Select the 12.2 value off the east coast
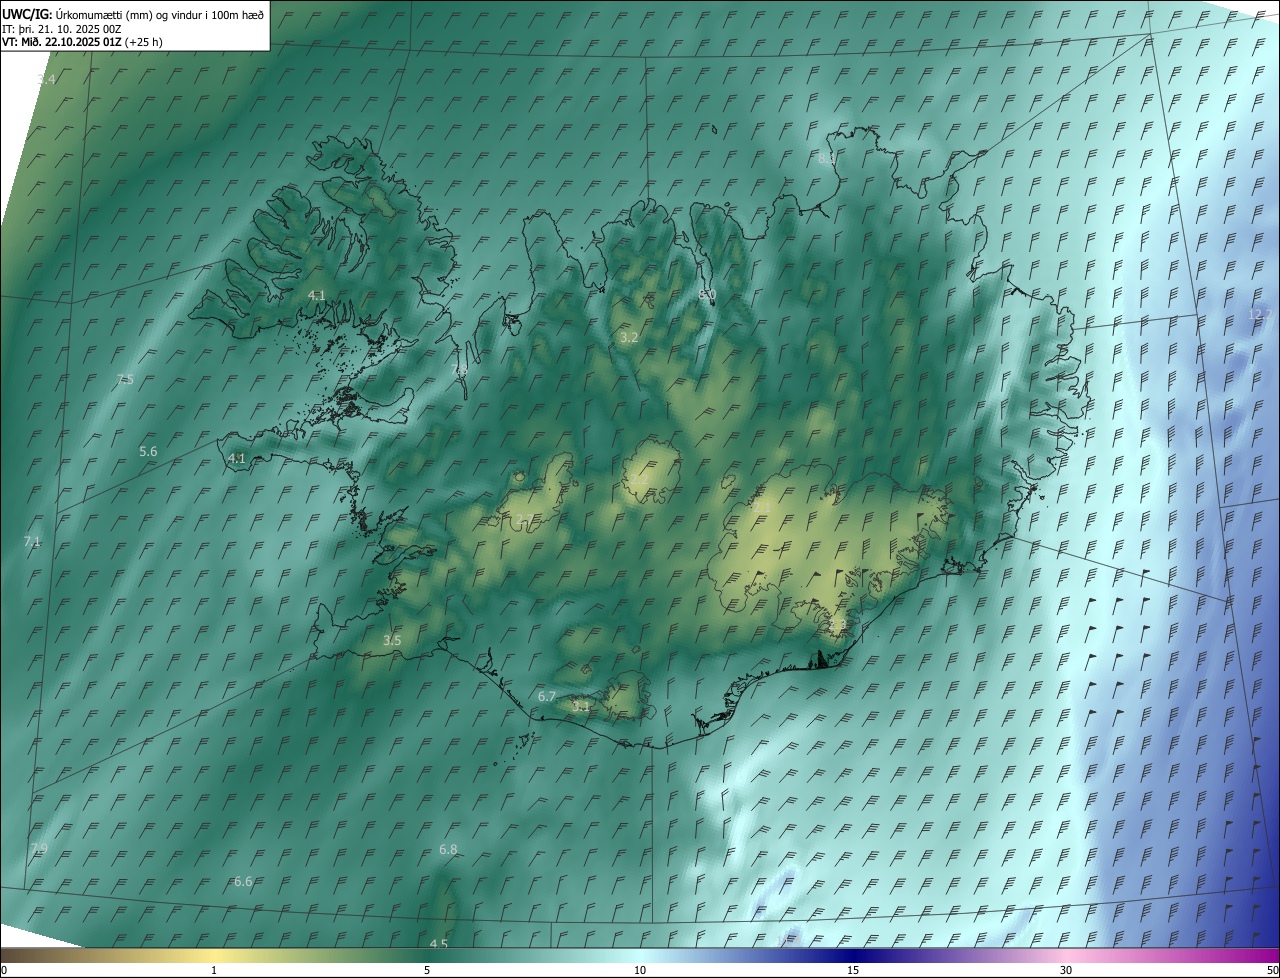 point(1261,314)
